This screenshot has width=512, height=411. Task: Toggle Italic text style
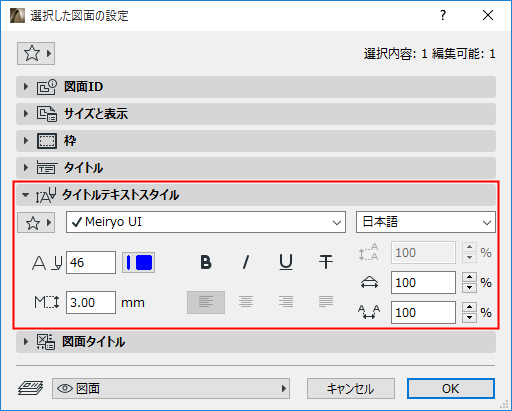[x=246, y=262]
